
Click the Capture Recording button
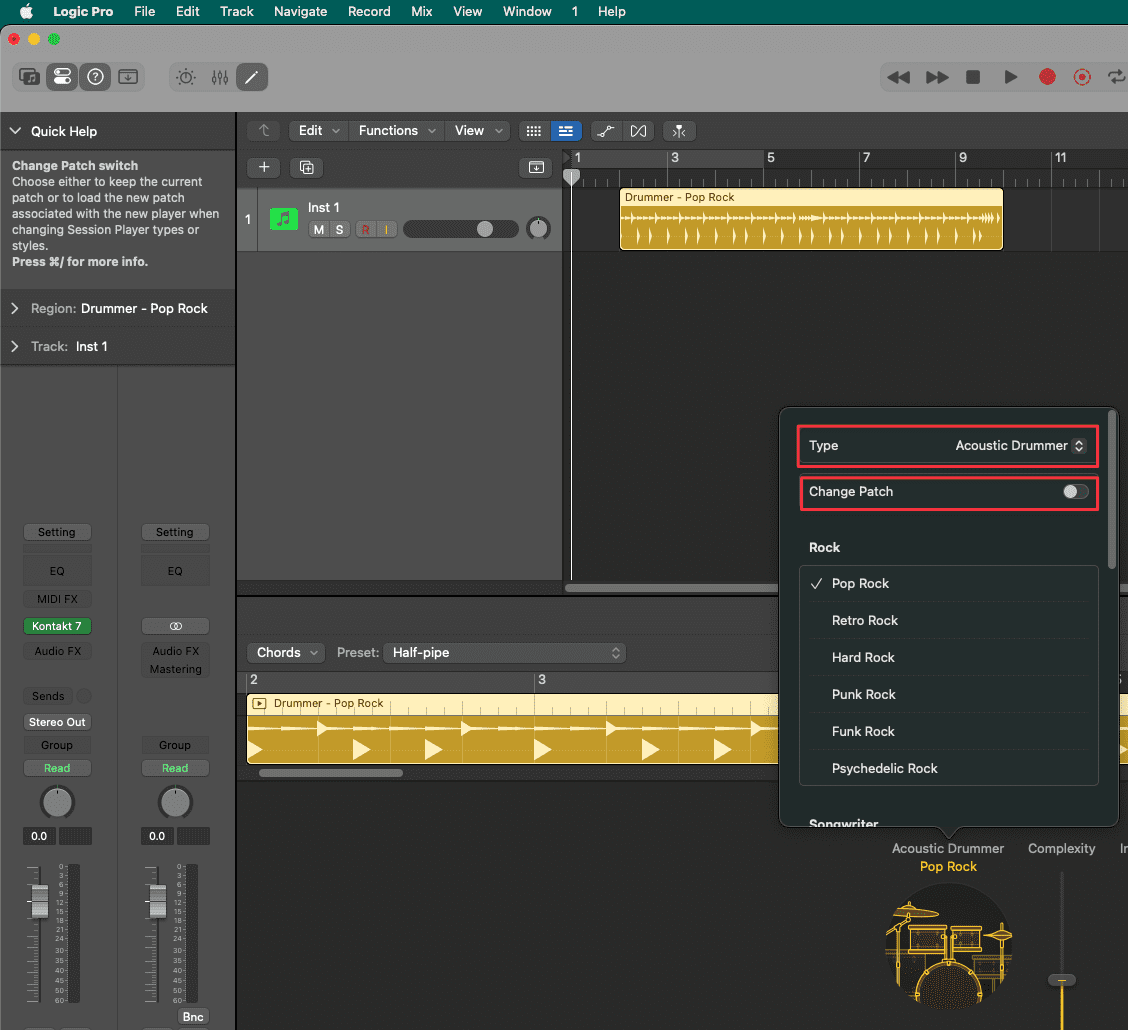[1082, 77]
